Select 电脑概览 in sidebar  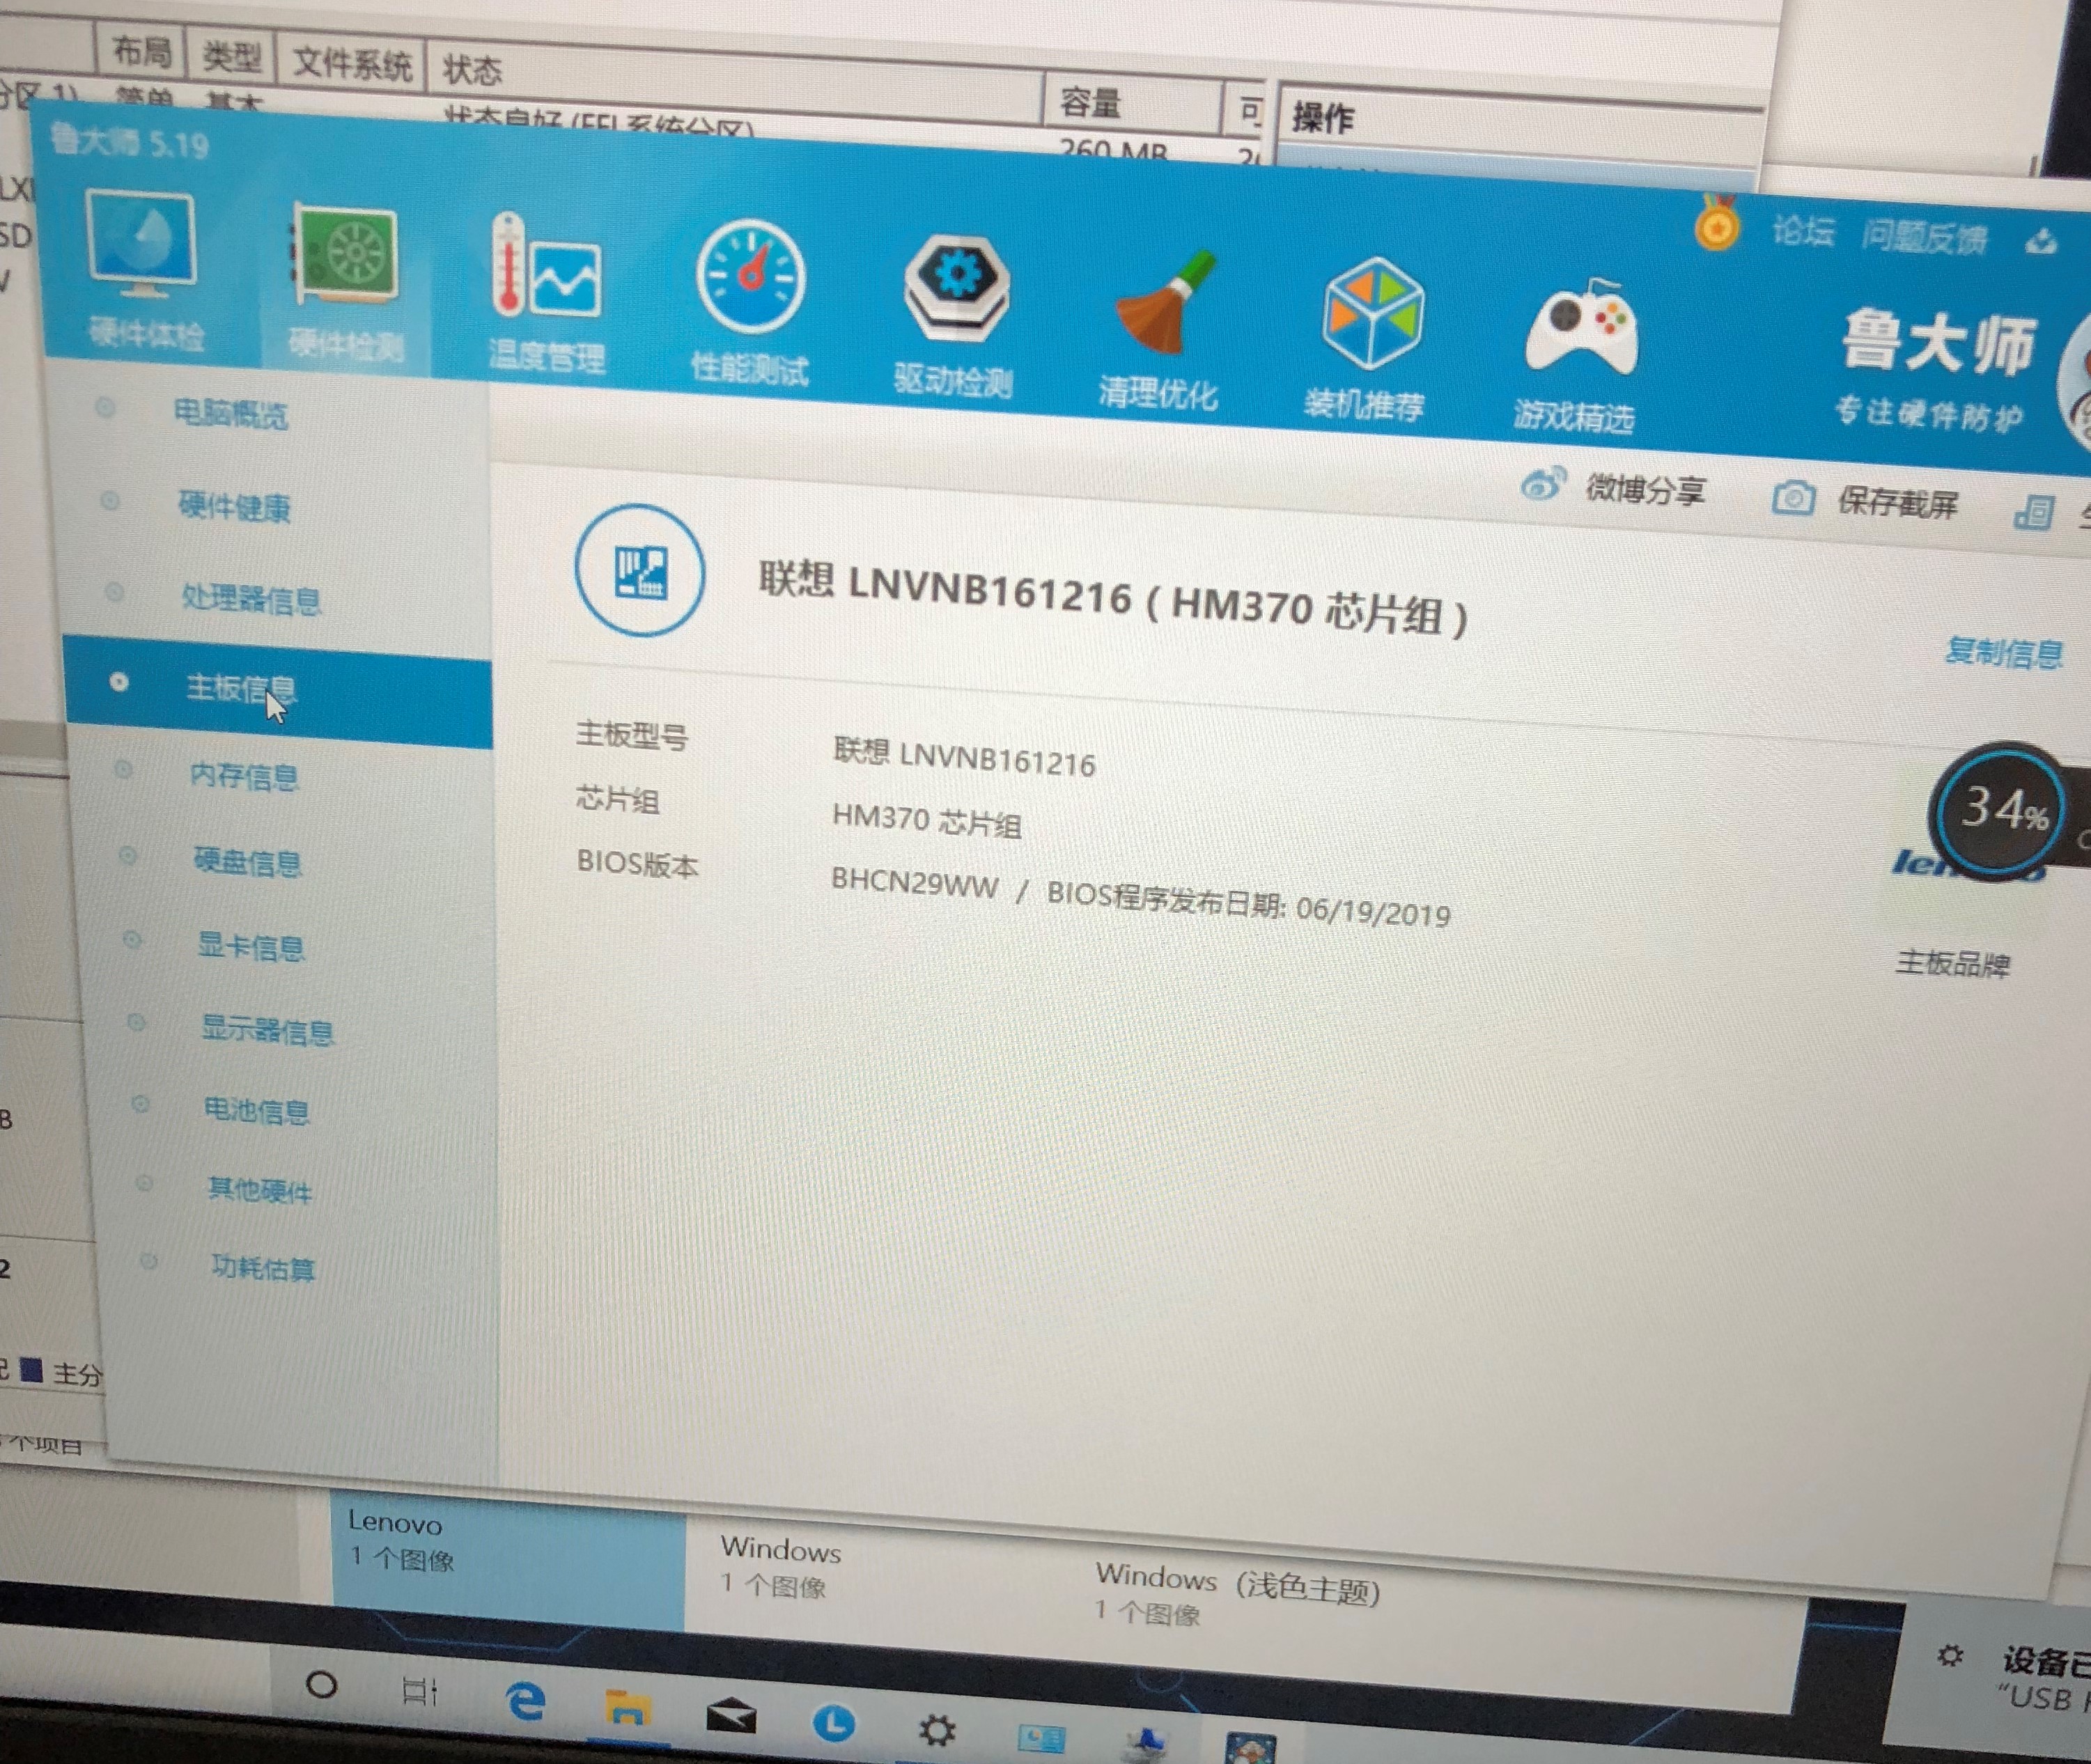(231, 413)
